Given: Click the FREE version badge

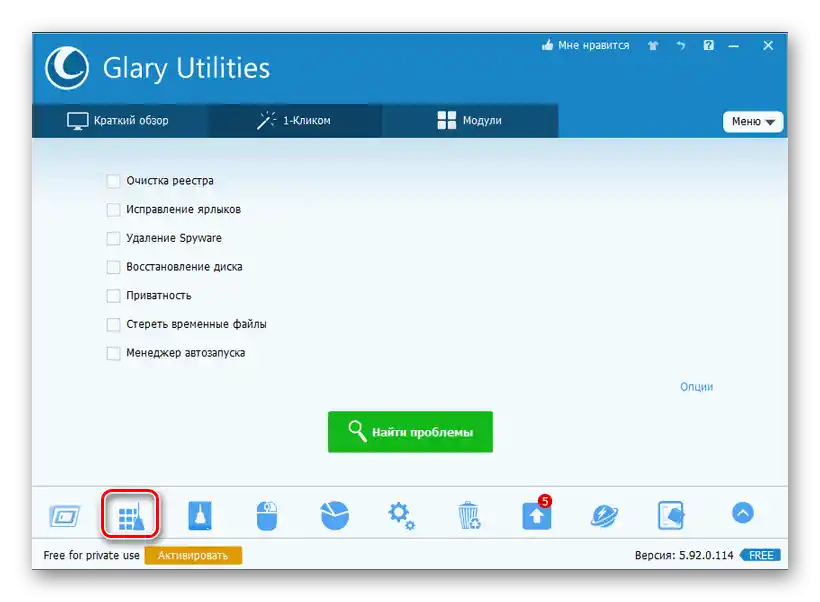Looking at the screenshot, I should [760, 555].
